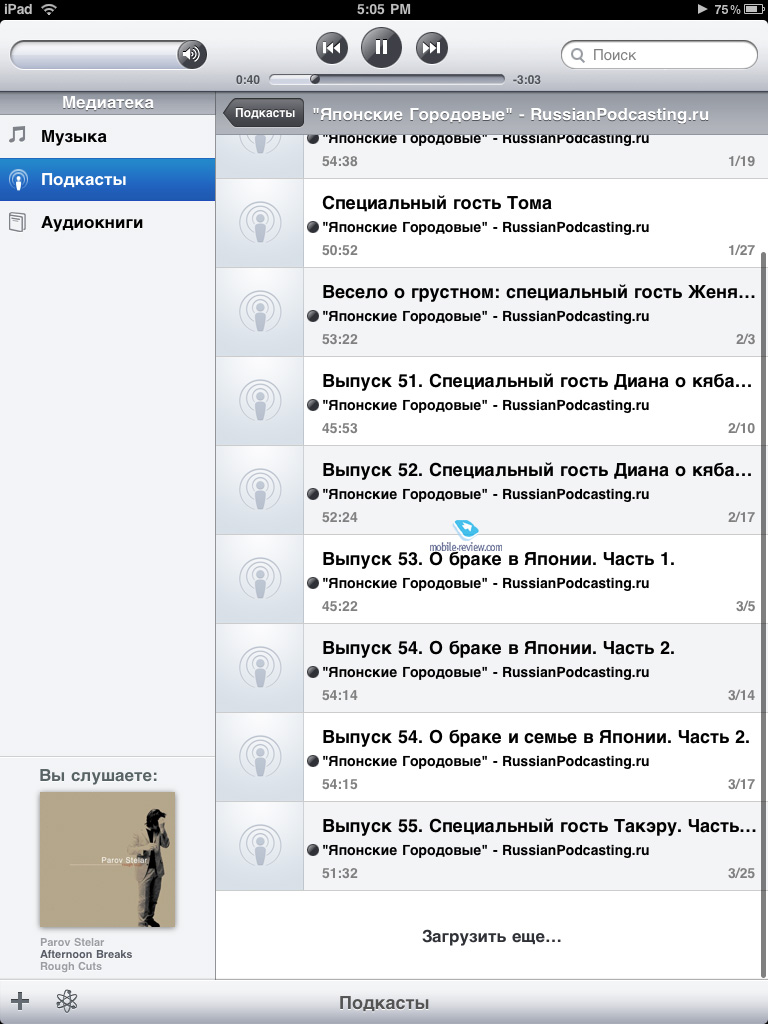Click Rough Cuts album name
Viewport: 768px width, 1024px height.
coord(71,967)
